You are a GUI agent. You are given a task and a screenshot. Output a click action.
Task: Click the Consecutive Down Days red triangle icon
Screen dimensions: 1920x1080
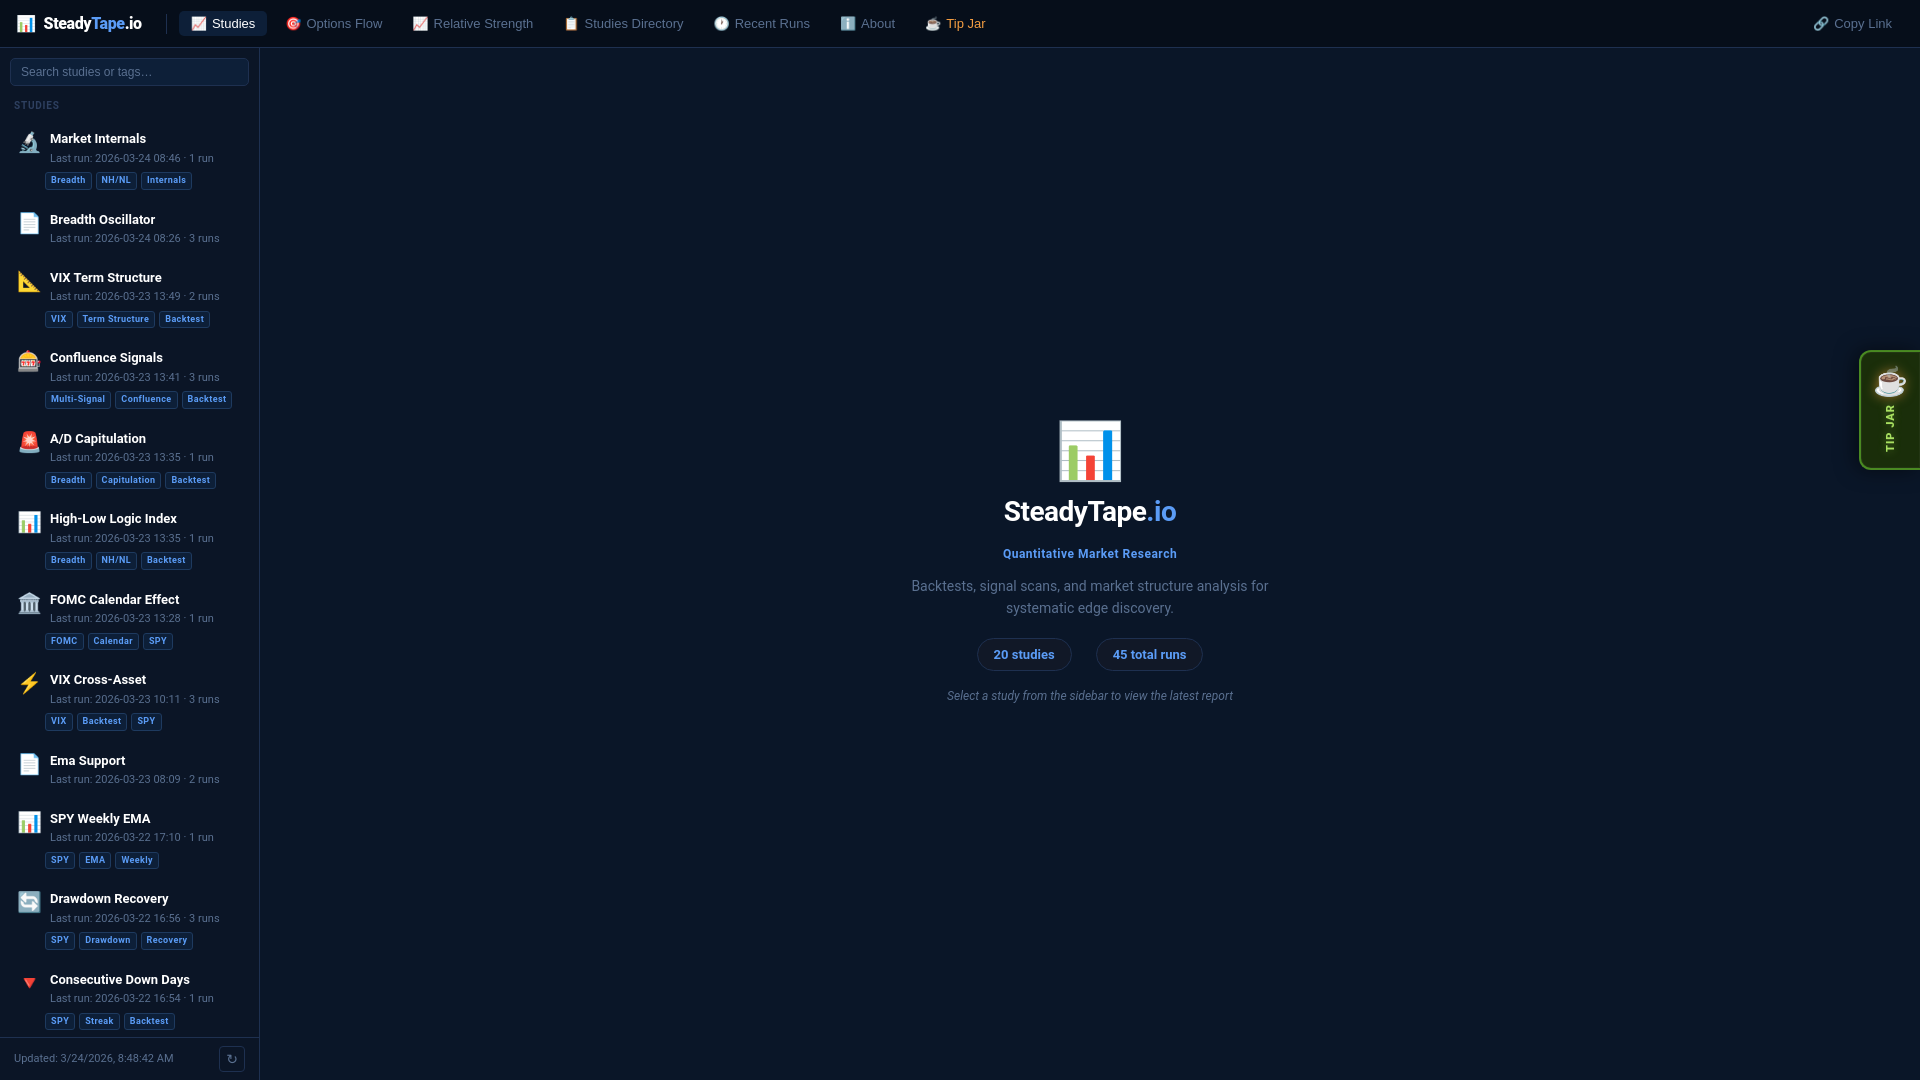[29, 983]
